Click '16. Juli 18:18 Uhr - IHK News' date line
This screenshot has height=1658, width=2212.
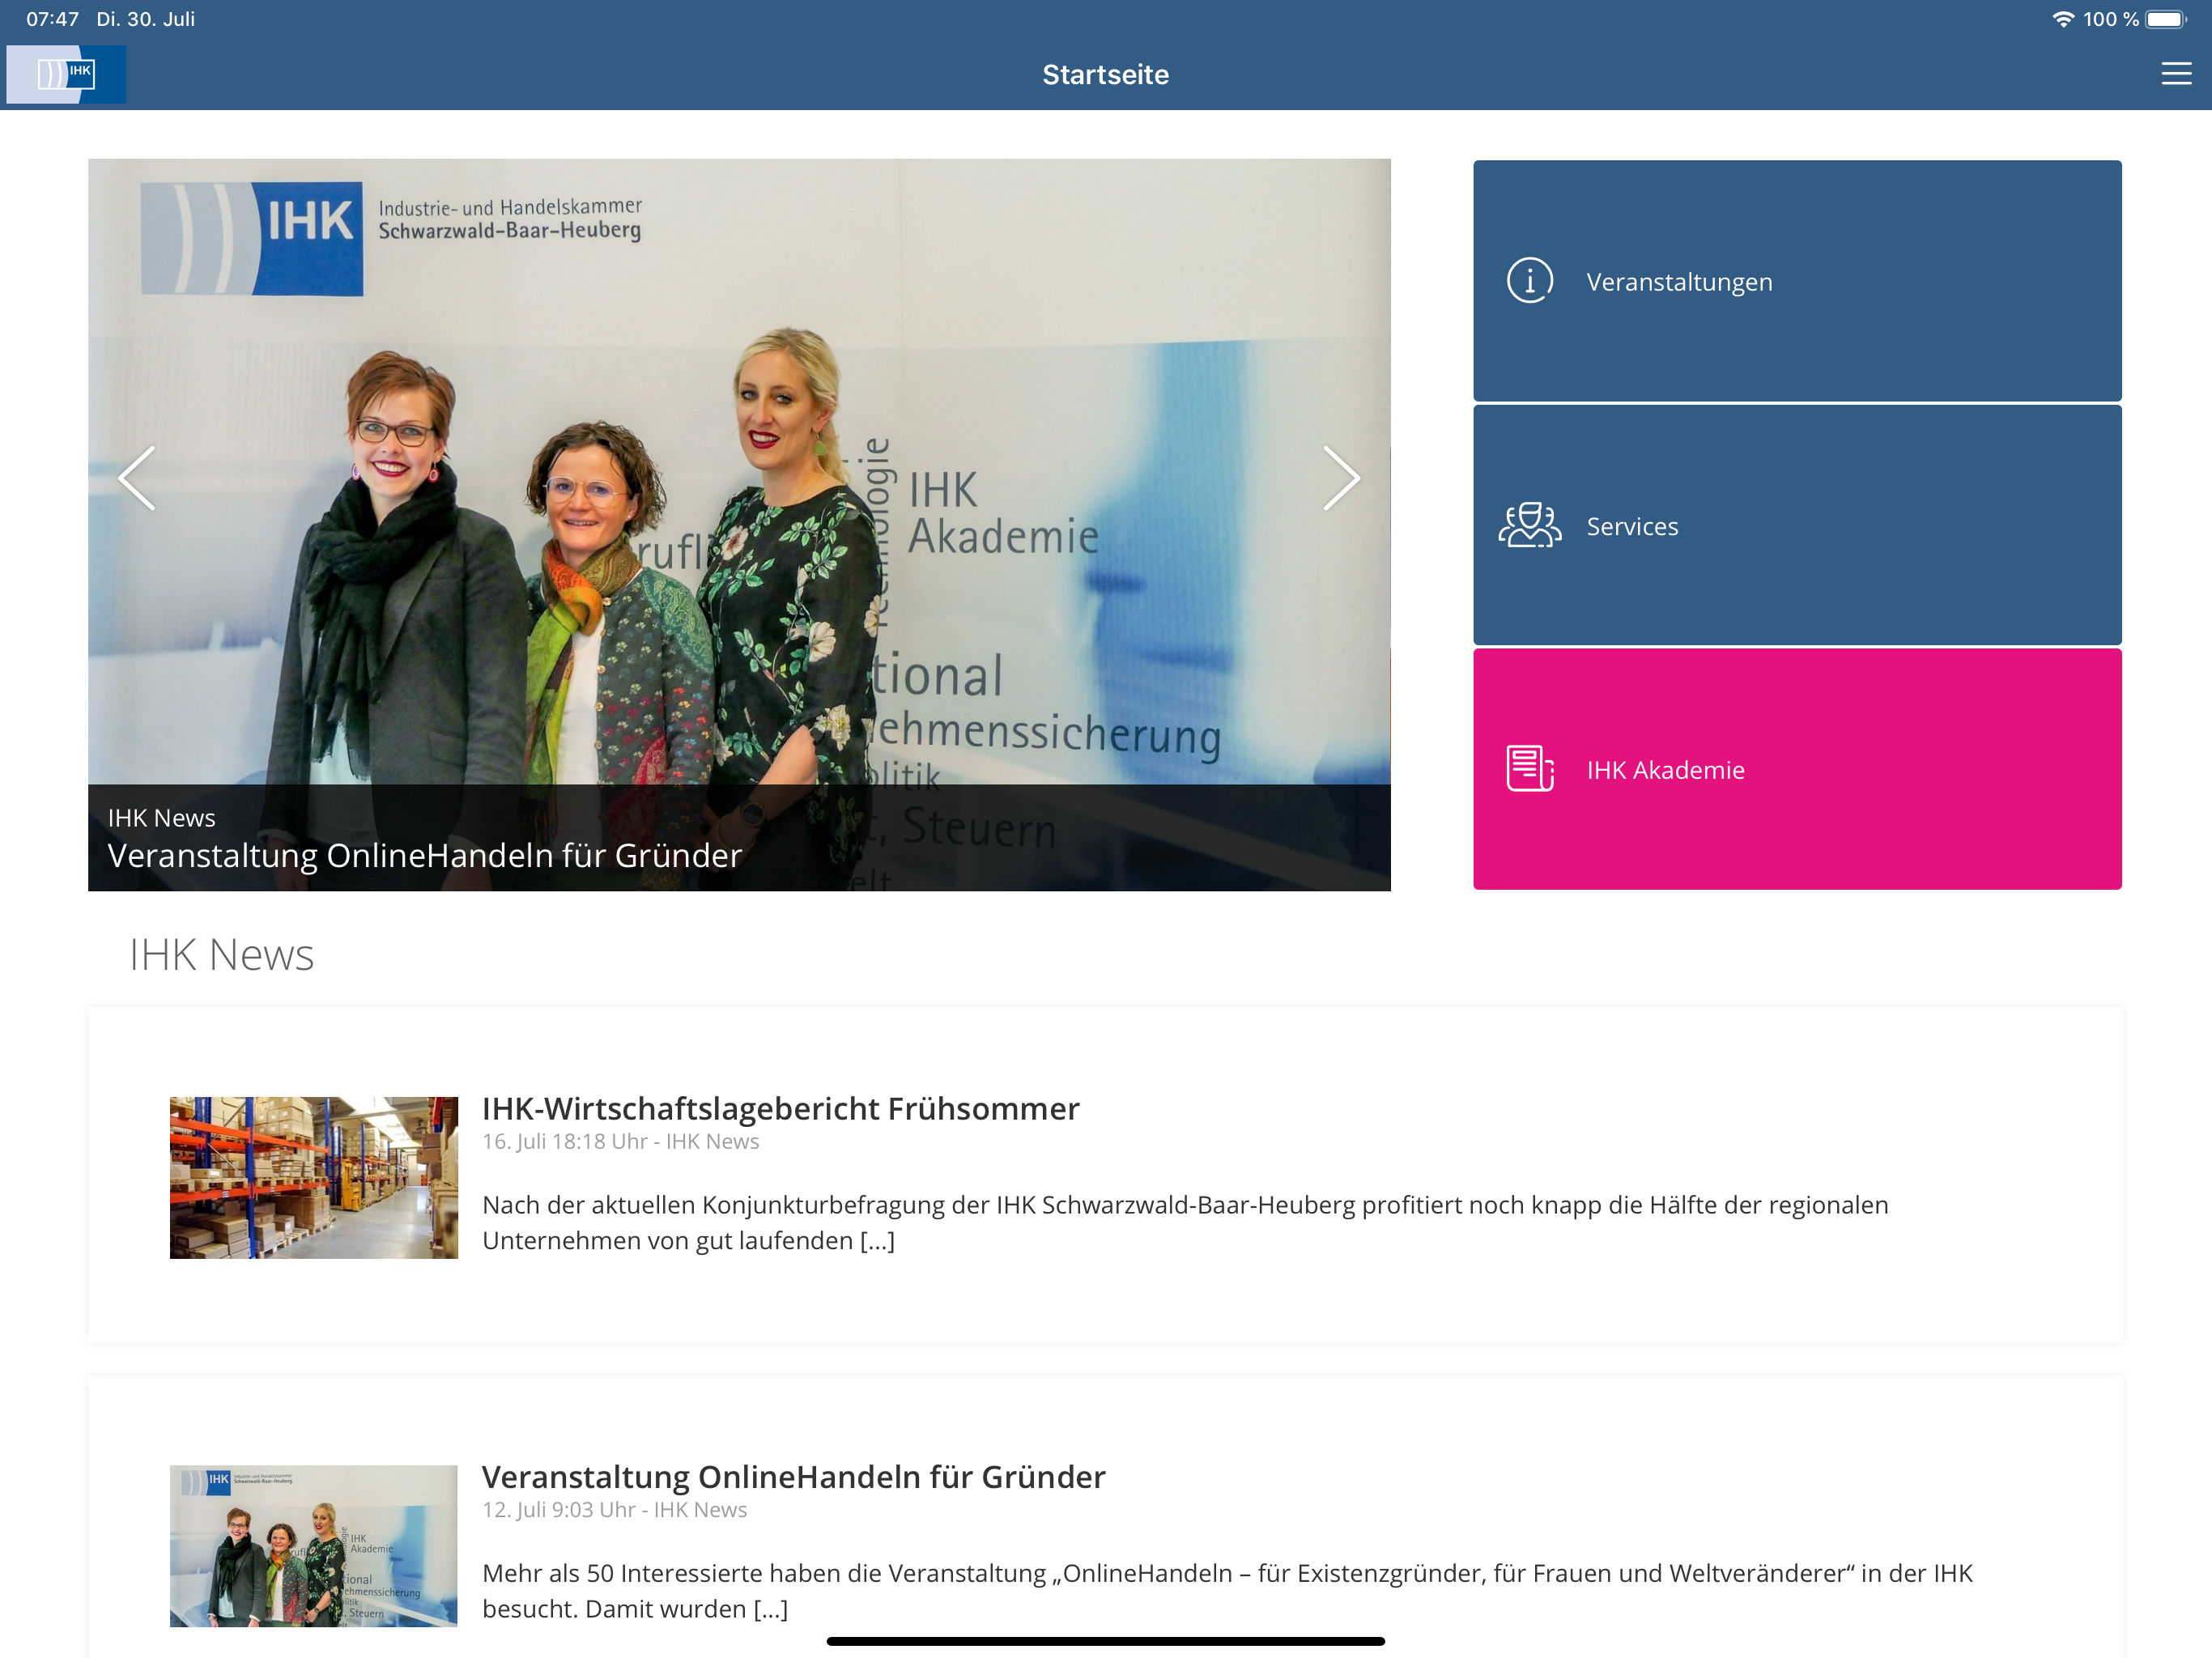tap(621, 1142)
